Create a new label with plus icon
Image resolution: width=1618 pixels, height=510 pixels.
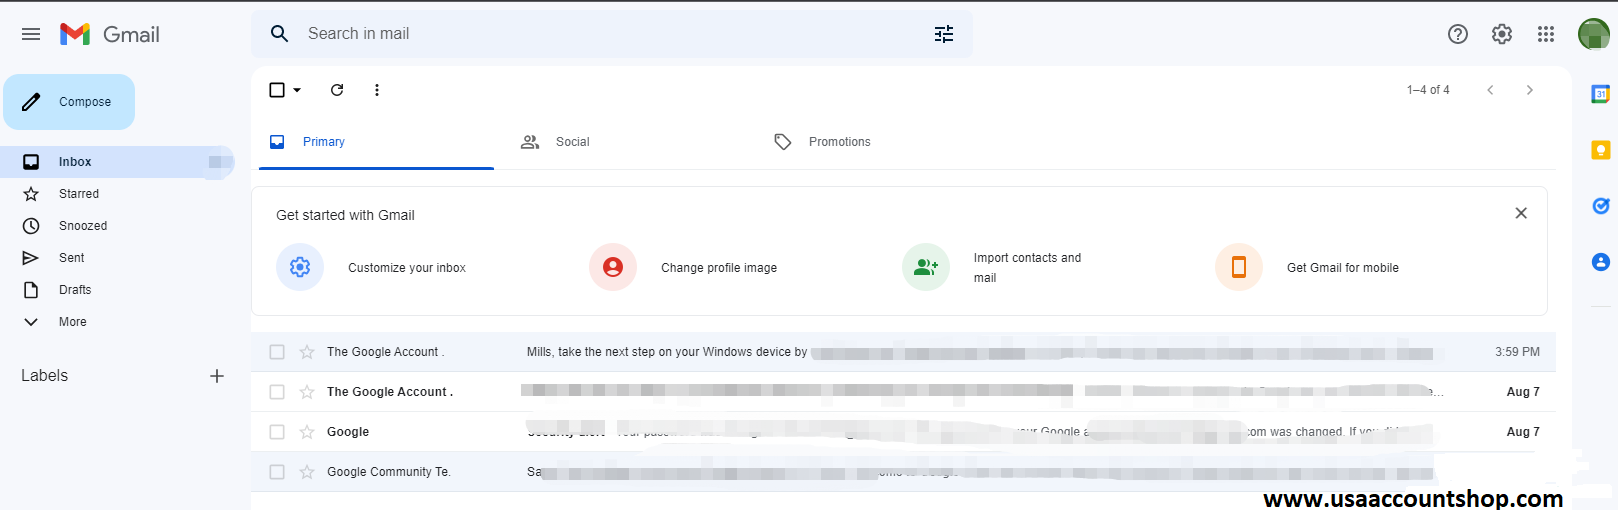[x=217, y=376]
